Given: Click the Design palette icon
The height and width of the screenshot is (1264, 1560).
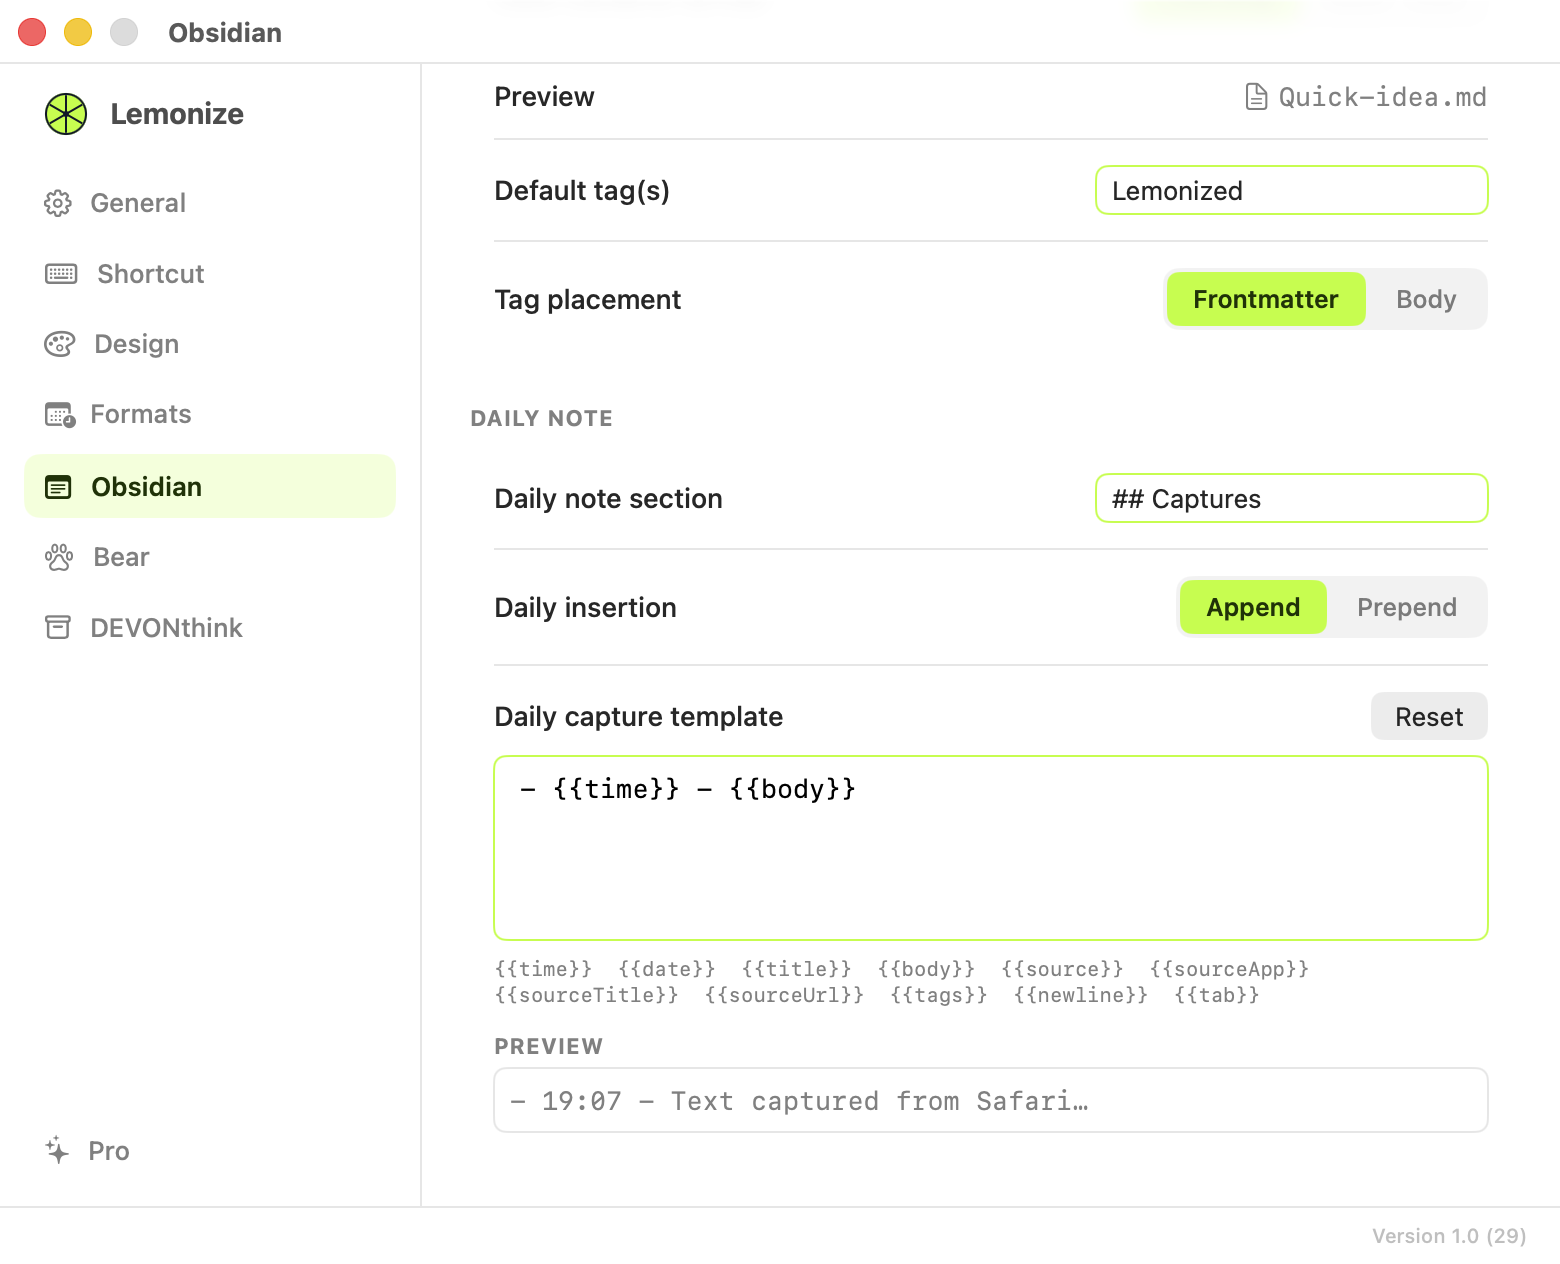Looking at the screenshot, I should tap(60, 344).
